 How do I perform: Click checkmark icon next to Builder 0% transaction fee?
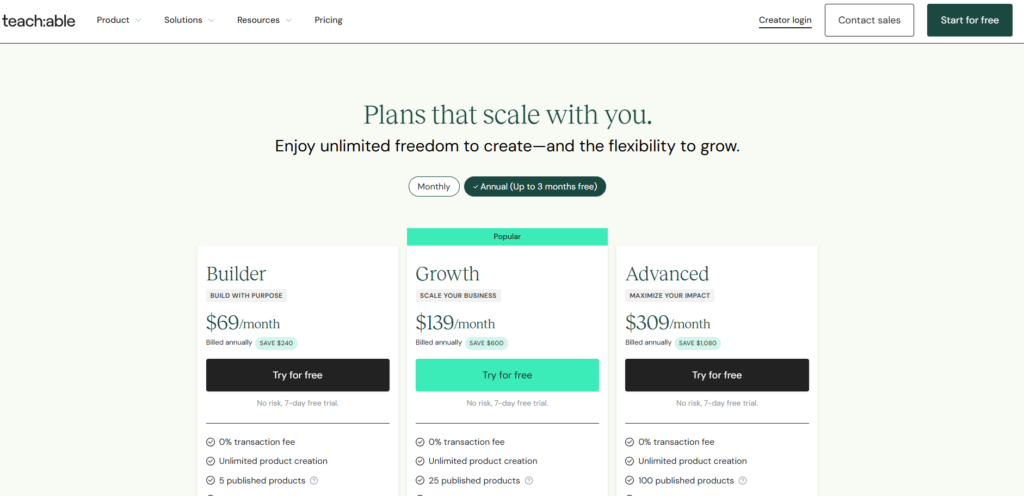(211, 442)
